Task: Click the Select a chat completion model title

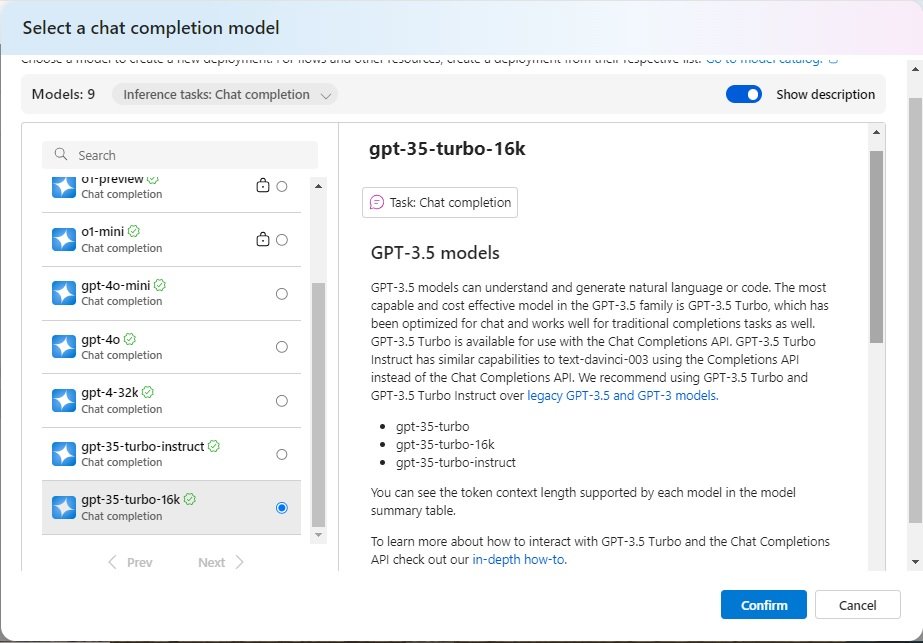Action: (x=151, y=28)
